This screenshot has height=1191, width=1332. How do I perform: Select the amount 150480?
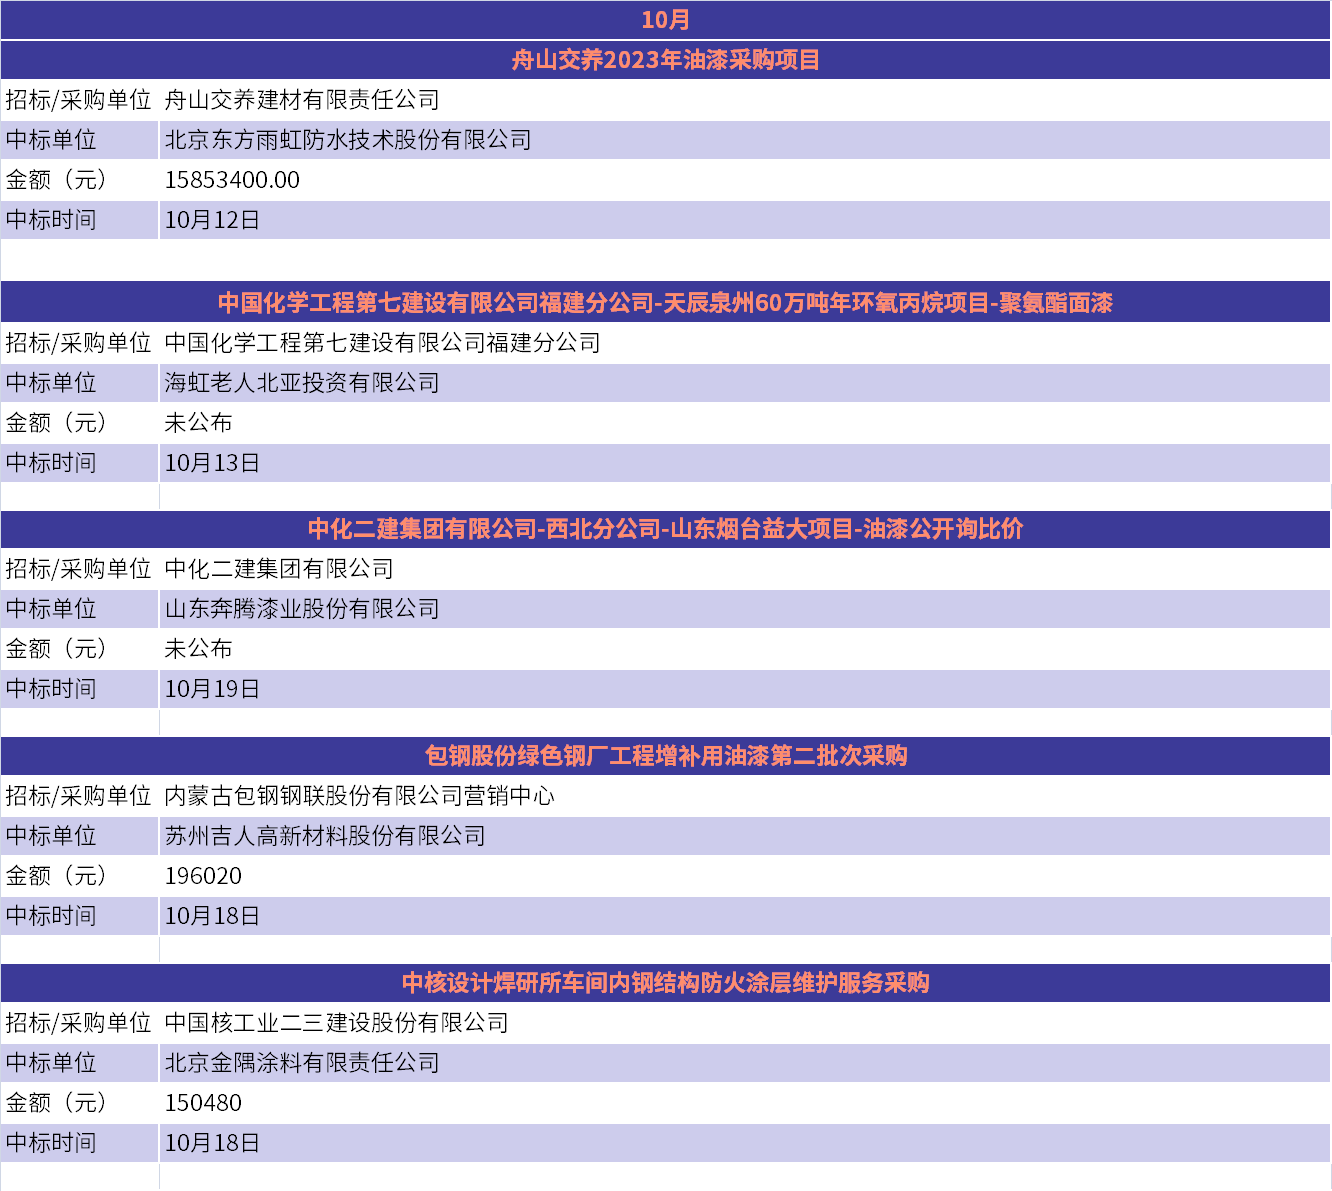(203, 1103)
